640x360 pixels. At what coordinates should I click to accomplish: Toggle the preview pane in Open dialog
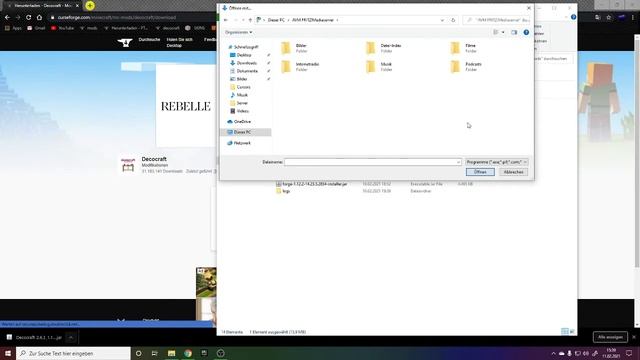(x=514, y=32)
